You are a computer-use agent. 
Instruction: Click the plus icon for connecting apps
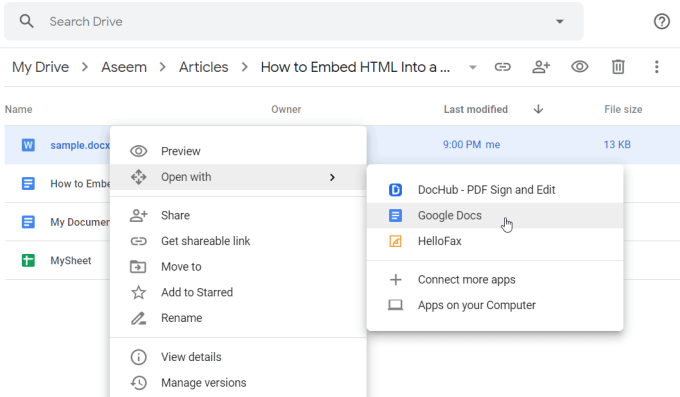395,279
